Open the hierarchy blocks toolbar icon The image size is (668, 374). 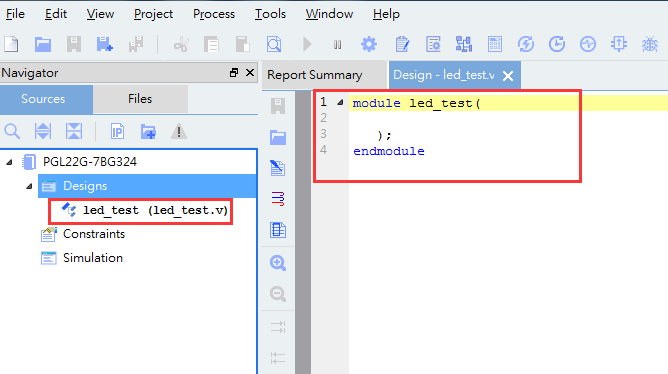[x=464, y=44]
